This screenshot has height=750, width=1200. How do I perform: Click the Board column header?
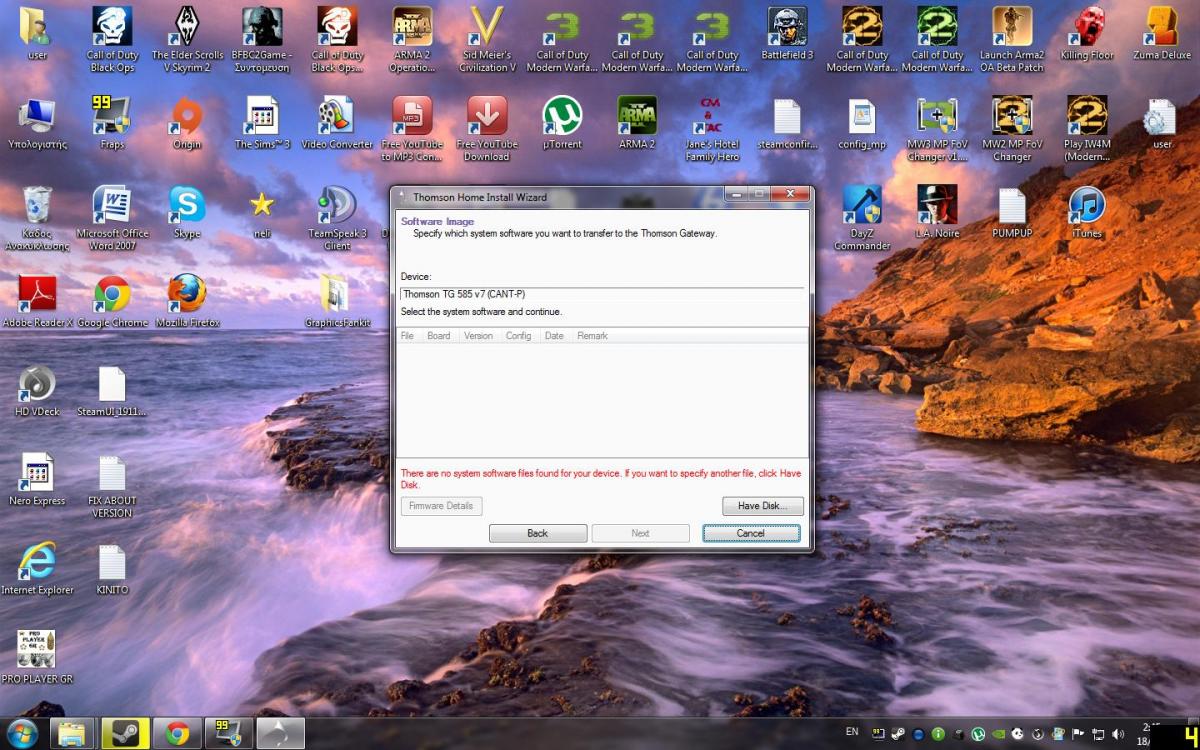click(439, 336)
